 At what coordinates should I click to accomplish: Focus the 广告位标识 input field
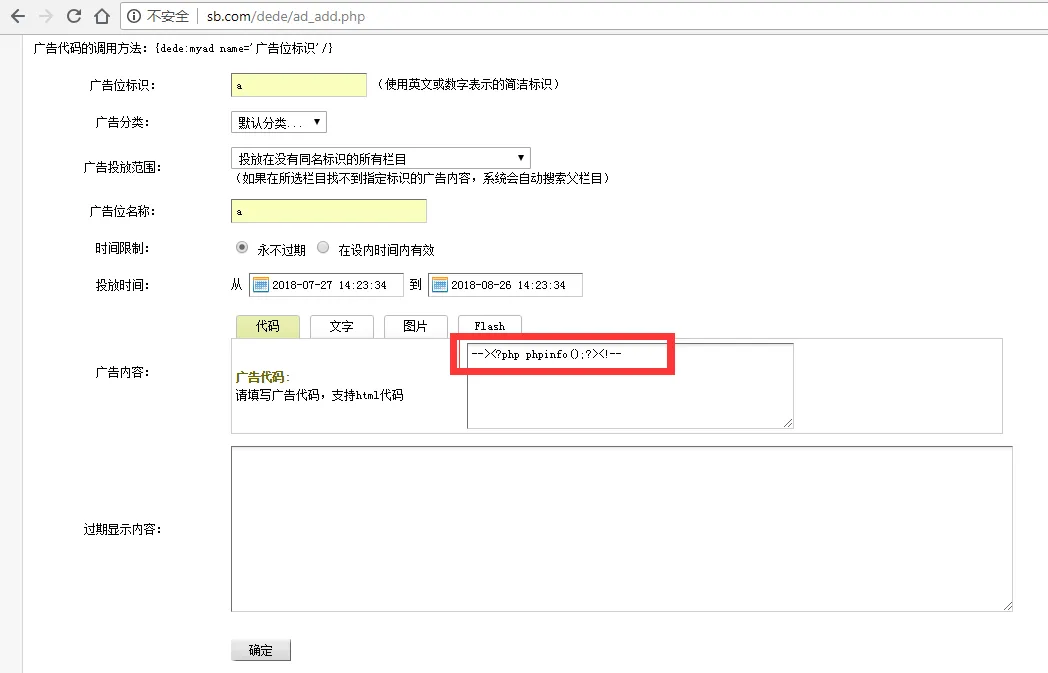(298, 85)
